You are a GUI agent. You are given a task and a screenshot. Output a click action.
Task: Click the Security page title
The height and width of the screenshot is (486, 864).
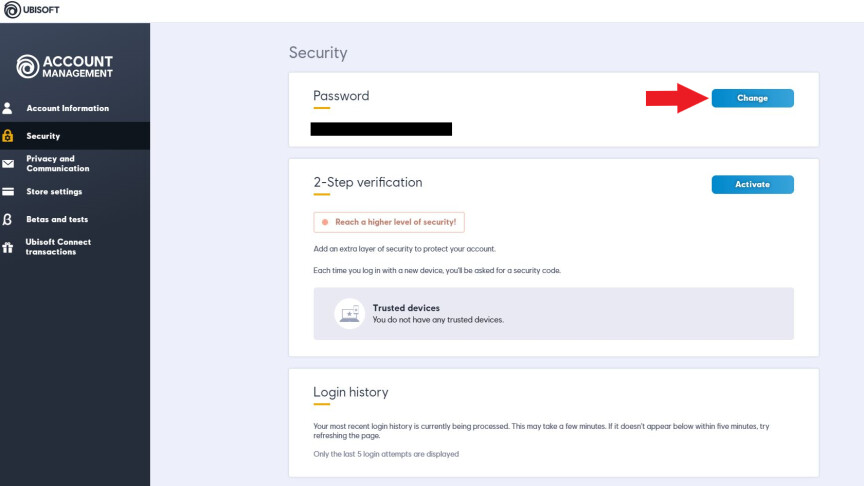pyautogui.click(x=318, y=53)
